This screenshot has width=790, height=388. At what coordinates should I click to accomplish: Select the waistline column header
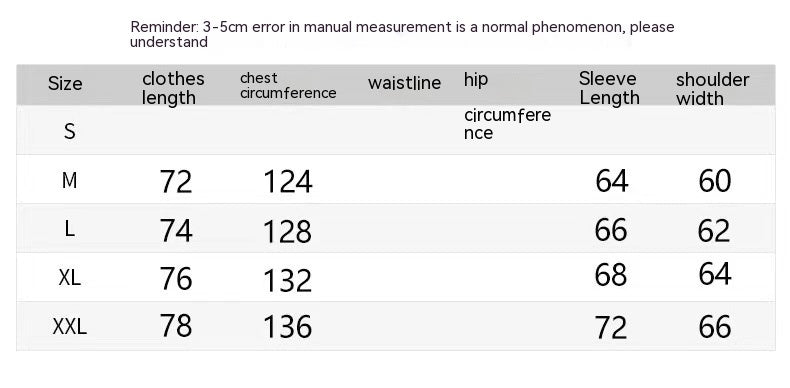coord(405,83)
